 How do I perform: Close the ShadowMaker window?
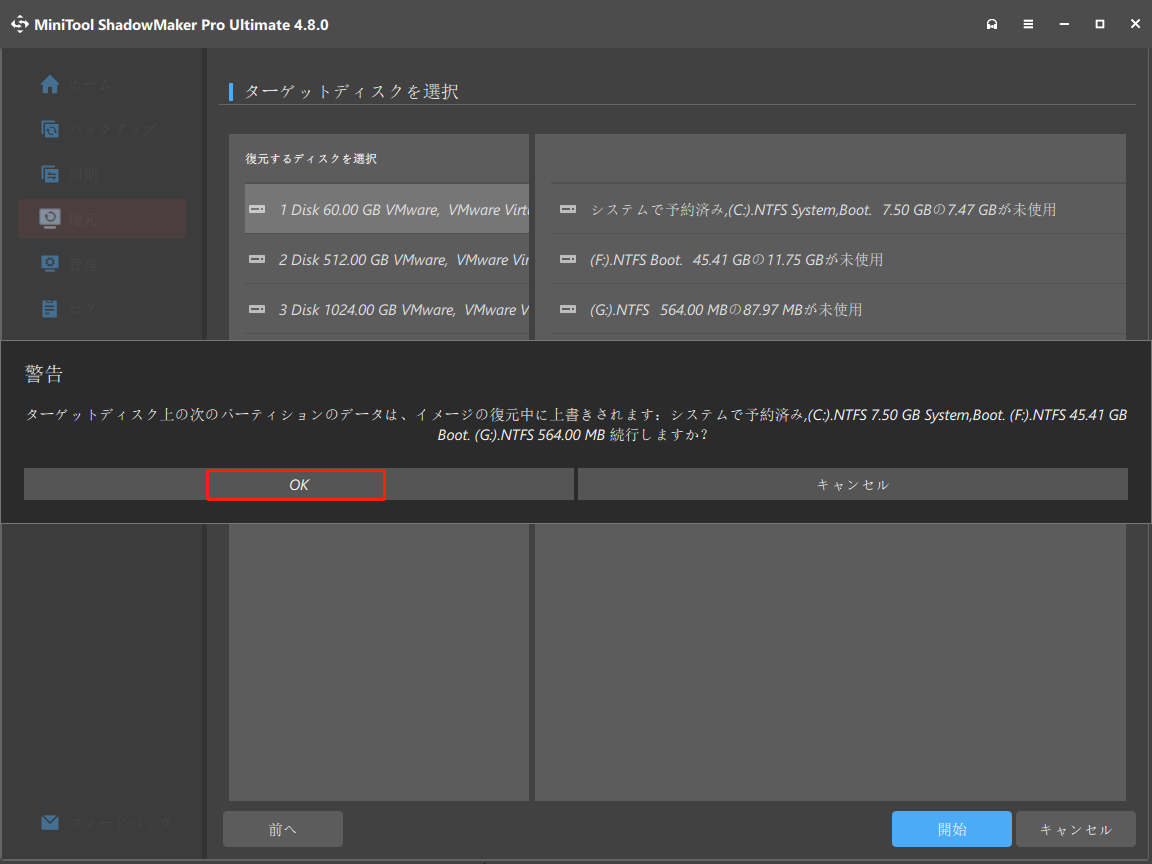(x=1135, y=24)
